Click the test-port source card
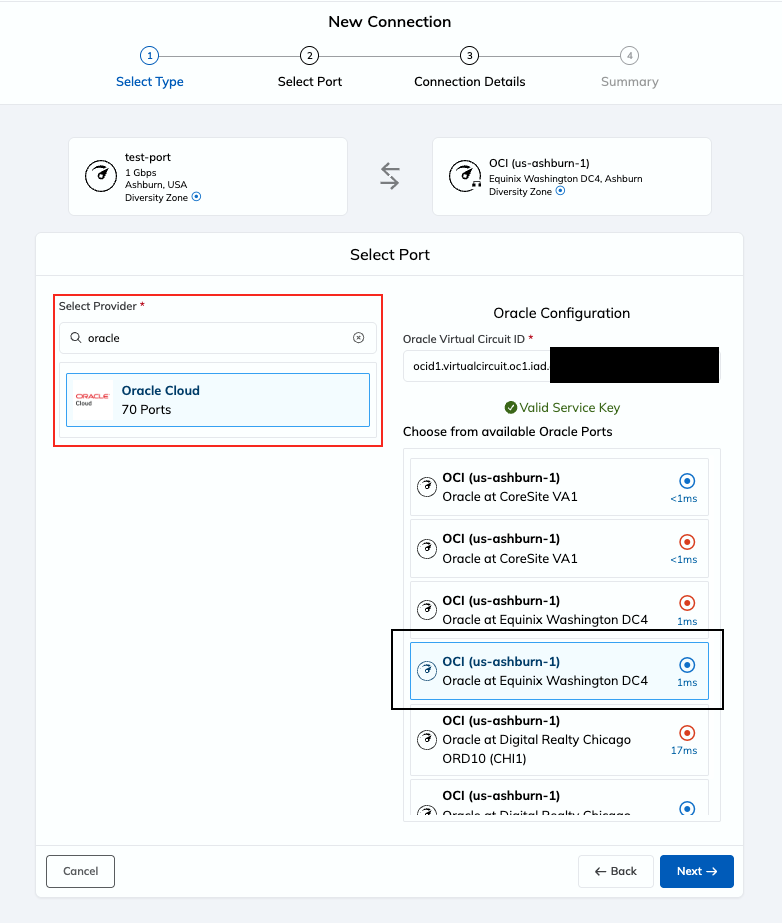This screenshot has height=923, width=782. point(208,177)
